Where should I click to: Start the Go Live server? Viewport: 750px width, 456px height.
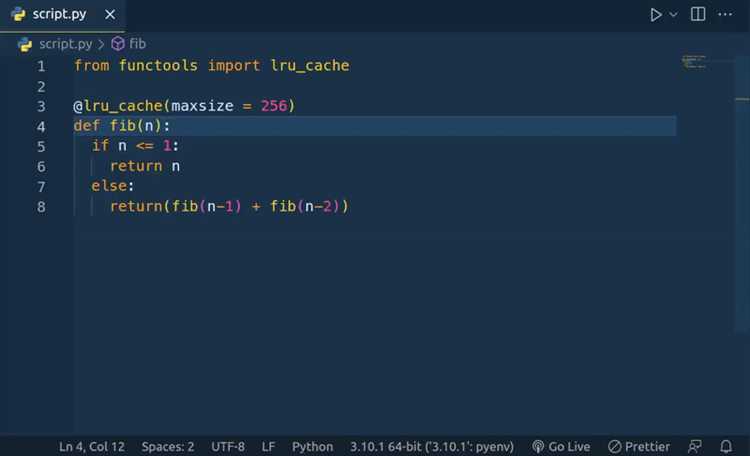click(x=561, y=446)
